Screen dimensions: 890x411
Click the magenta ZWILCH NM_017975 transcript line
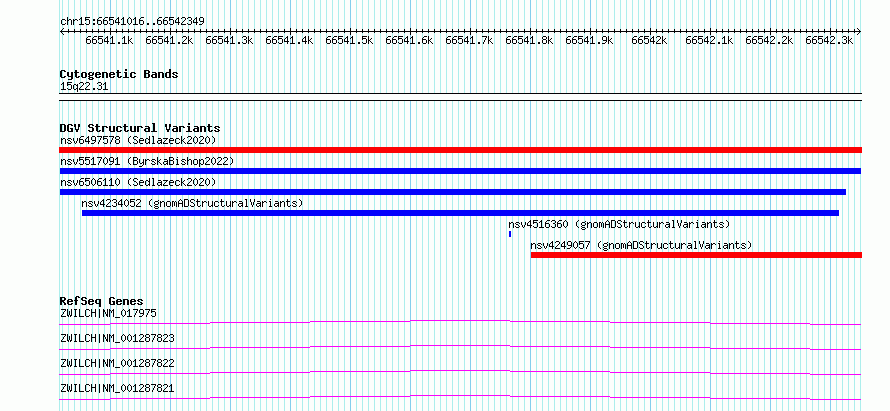pos(460,322)
